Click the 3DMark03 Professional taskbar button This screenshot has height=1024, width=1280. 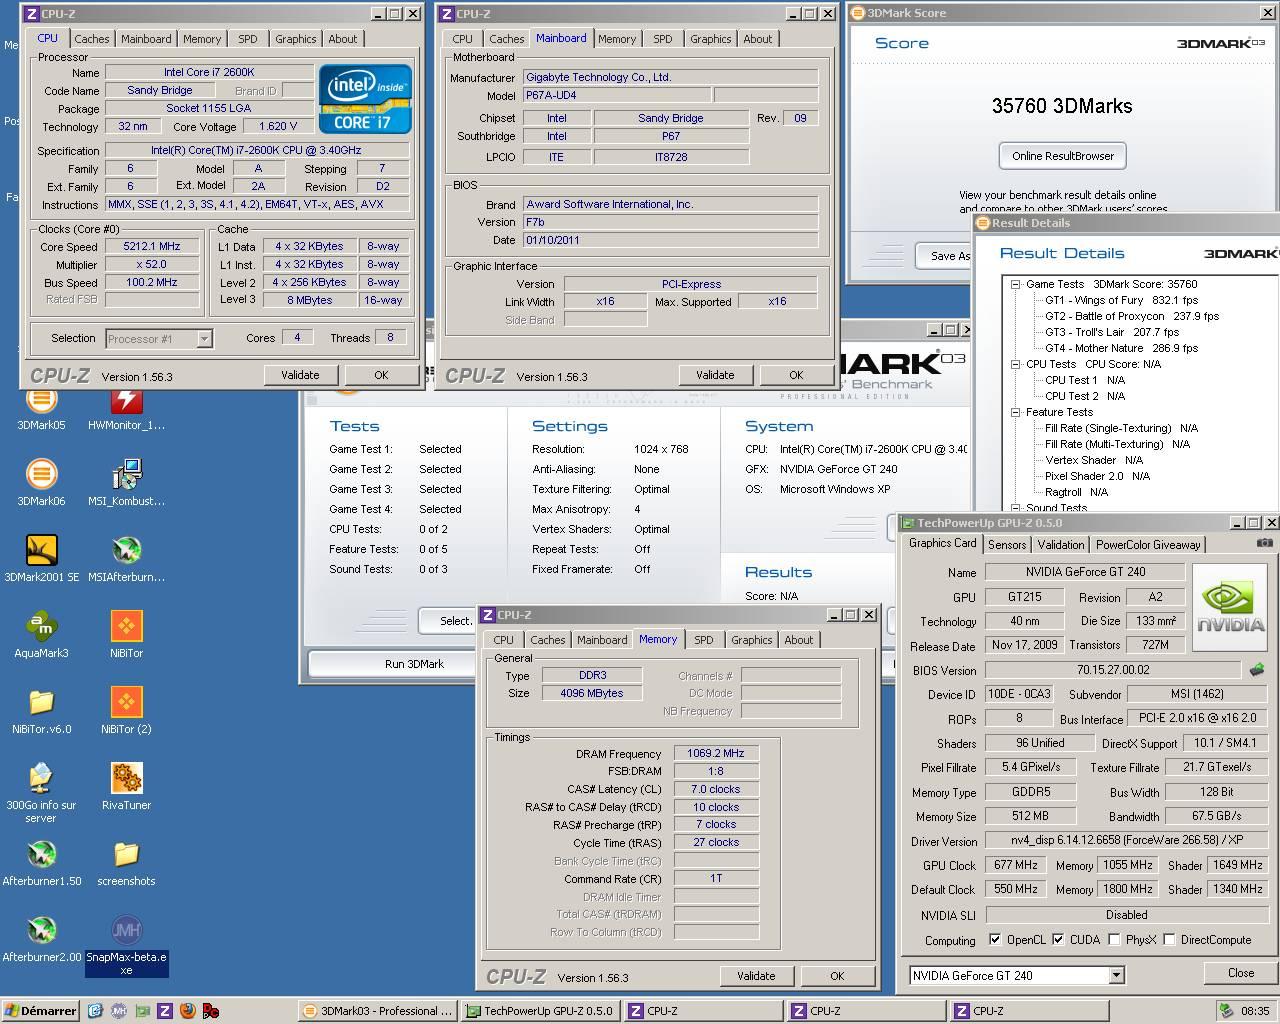pyautogui.click(x=378, y=1011)
